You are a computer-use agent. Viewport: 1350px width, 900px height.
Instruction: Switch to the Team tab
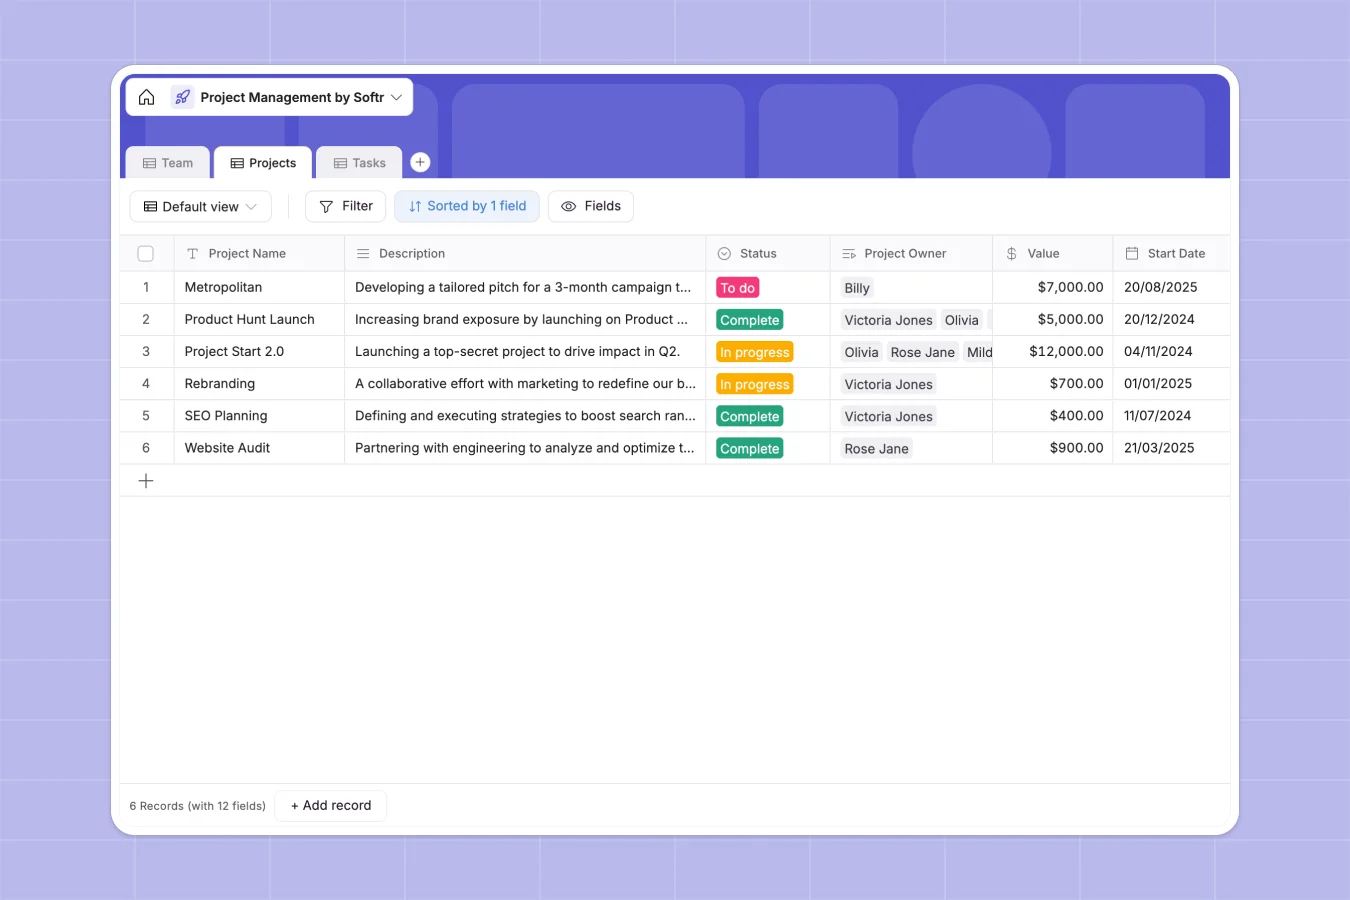pyautogui.click(x=167, y=162)
